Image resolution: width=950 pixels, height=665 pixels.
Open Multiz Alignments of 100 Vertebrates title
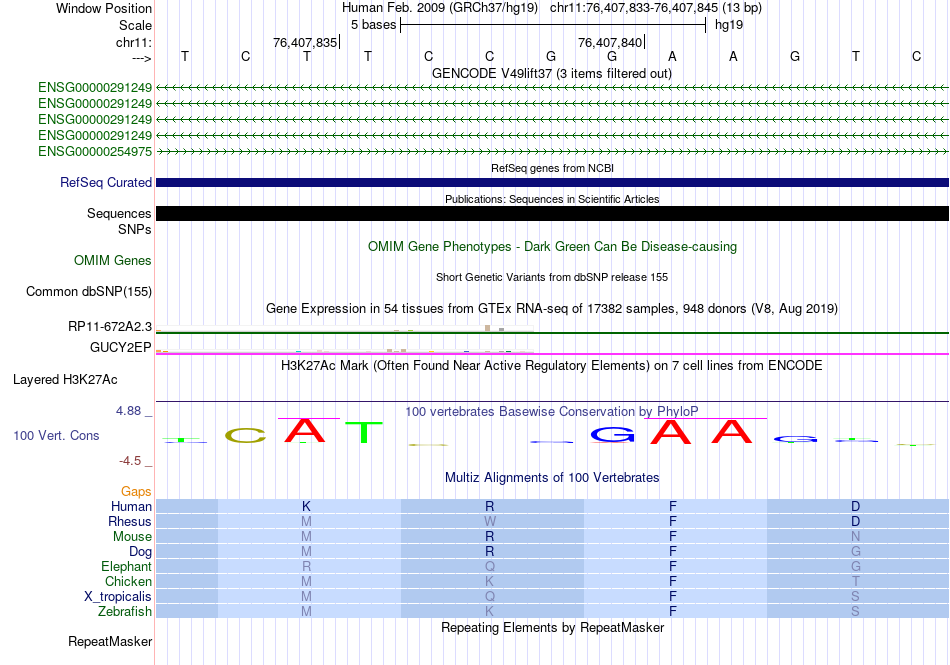pos(552,477)
